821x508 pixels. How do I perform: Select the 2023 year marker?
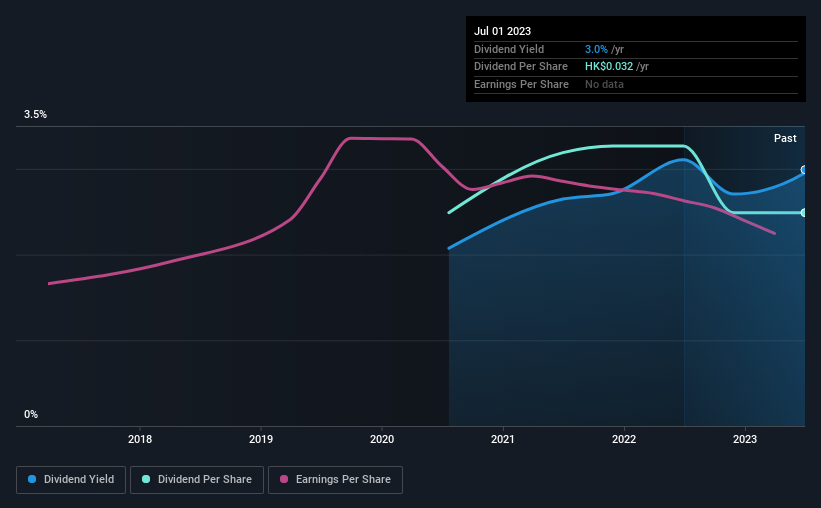pos(744,439)
